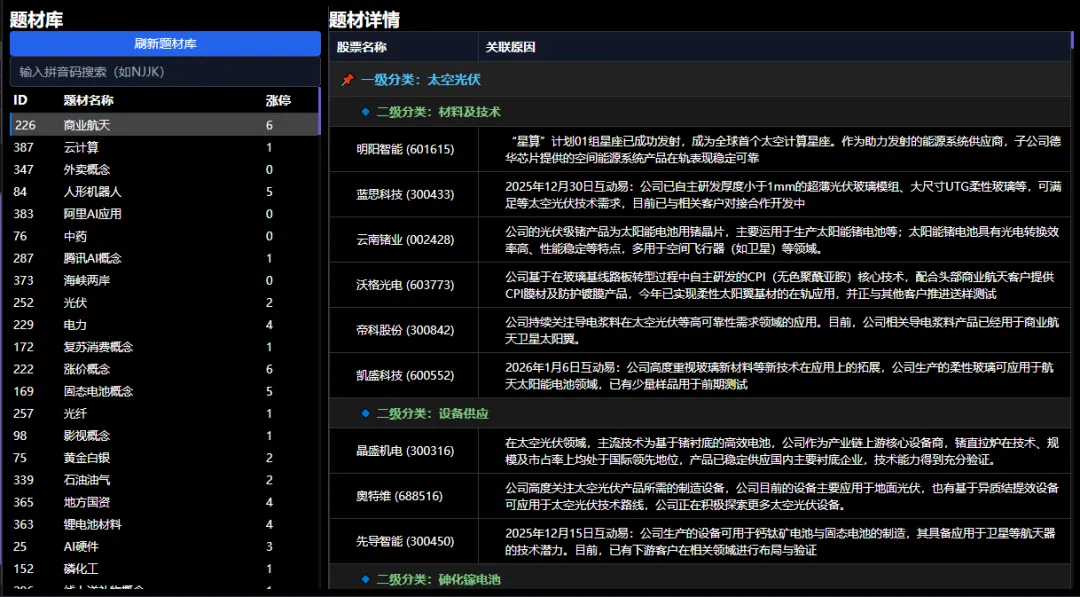Select the 商业航天 theme row
The image size is (1080, 597).
point(165,125)
